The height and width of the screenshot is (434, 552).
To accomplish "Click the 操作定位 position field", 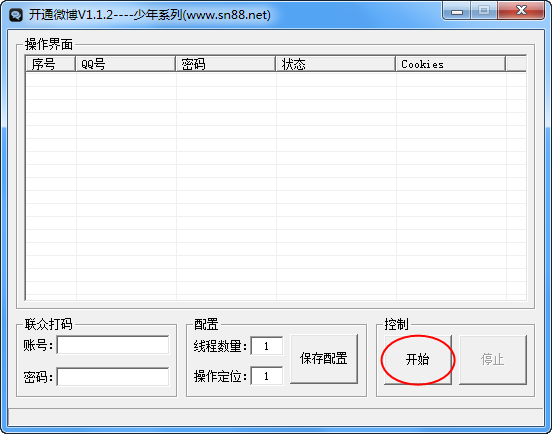I will [266, 376].
